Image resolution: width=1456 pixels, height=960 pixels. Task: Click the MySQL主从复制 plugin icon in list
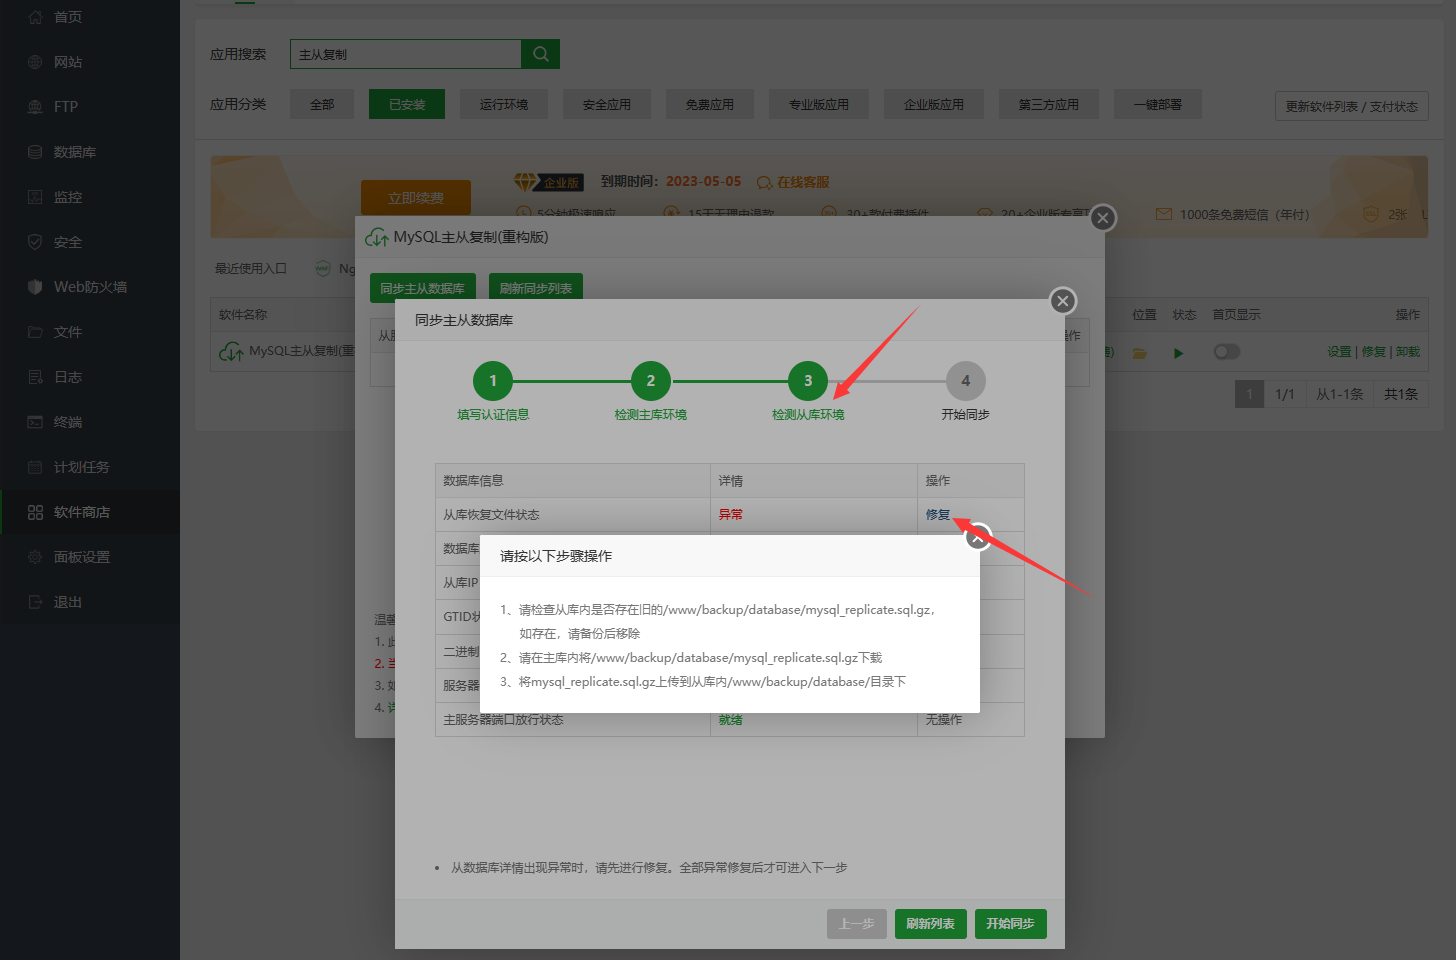coord(231,352)
